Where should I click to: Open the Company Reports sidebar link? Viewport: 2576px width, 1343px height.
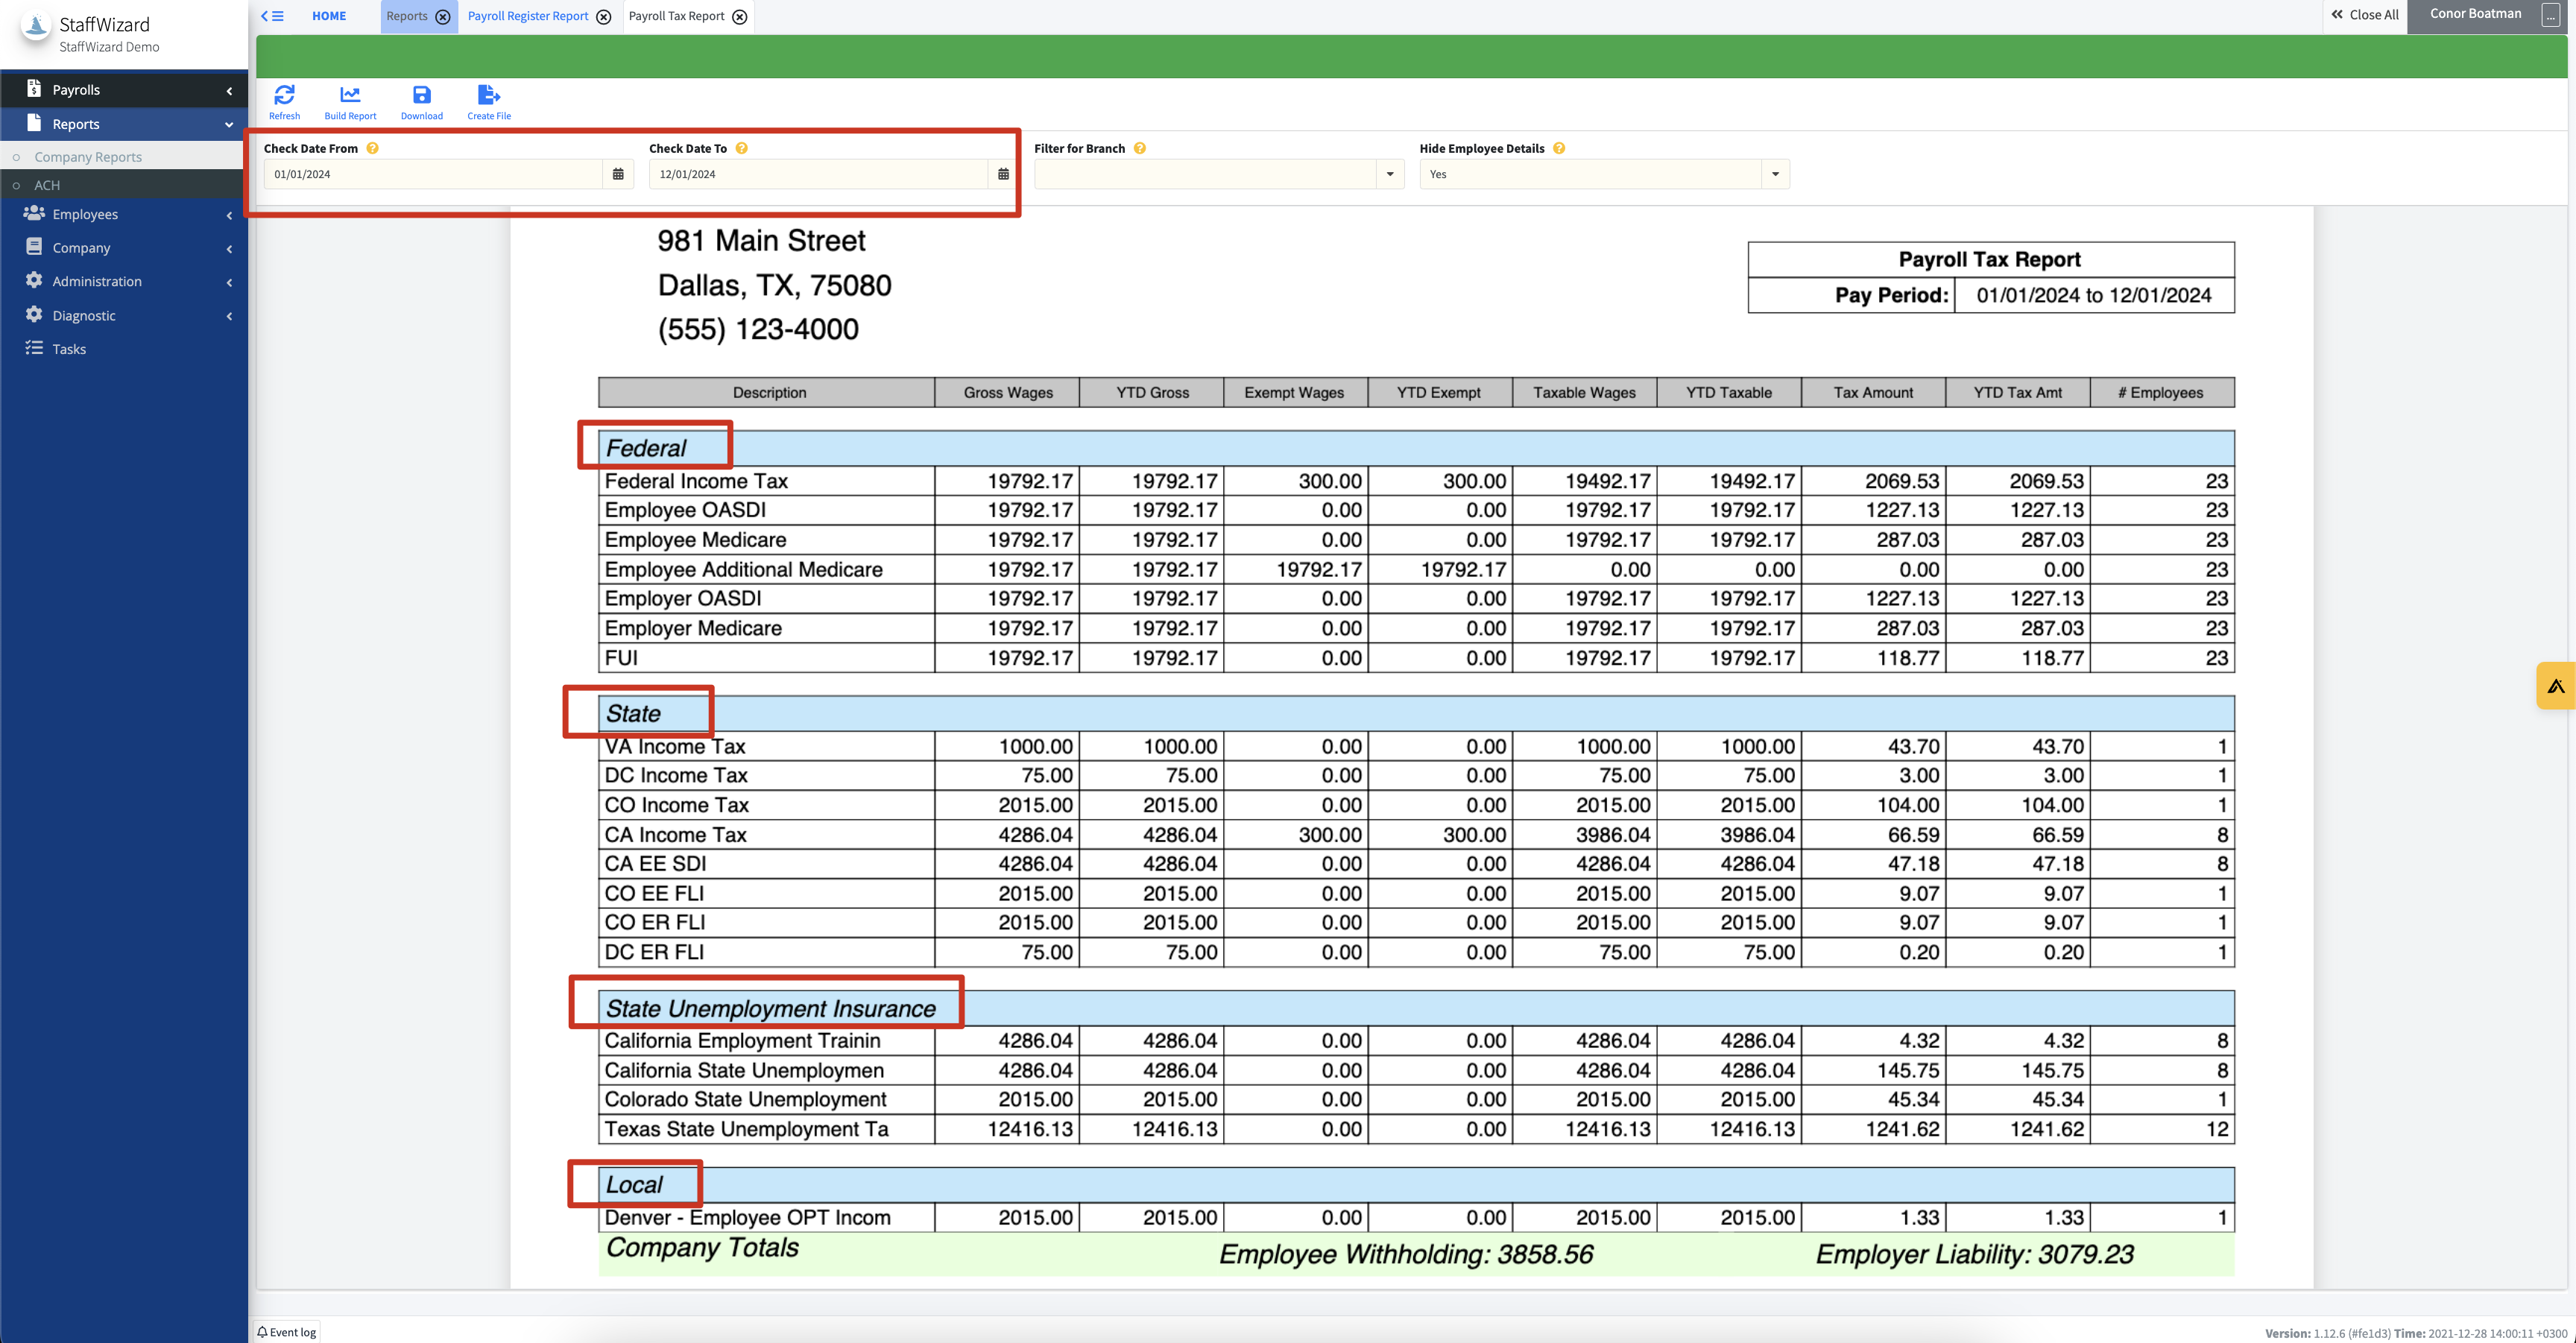88,157
